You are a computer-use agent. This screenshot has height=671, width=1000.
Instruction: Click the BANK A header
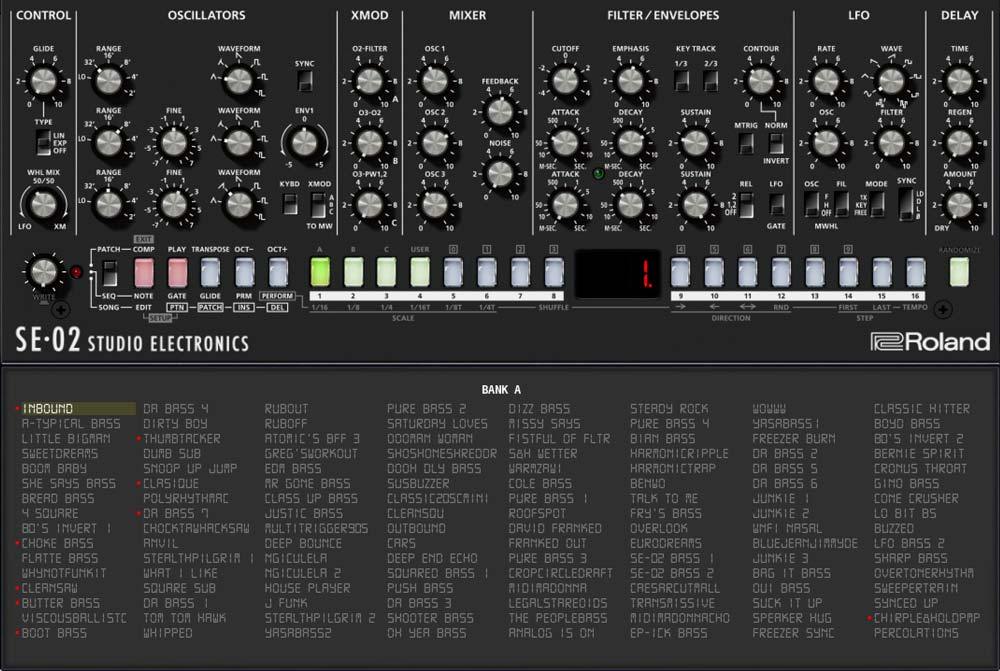click(x=501, y=390)
